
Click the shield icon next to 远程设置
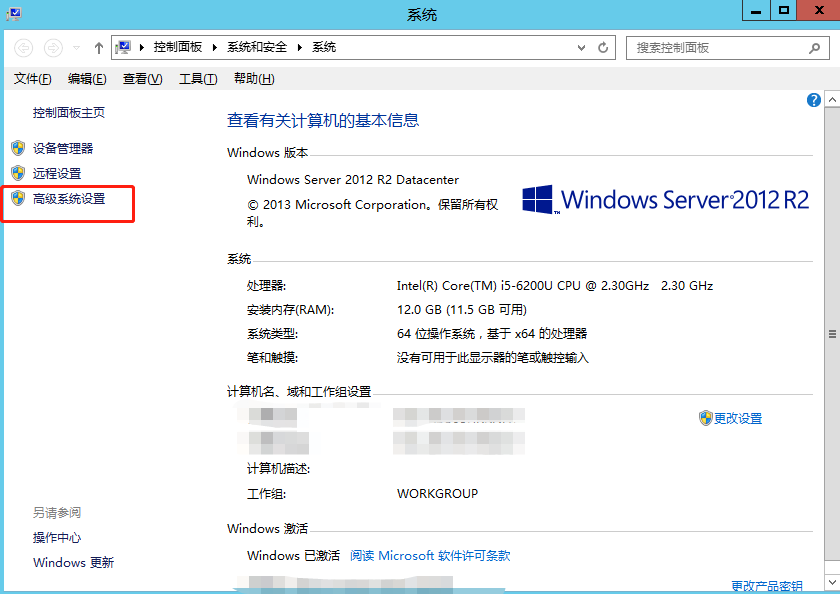pos(18,173)
